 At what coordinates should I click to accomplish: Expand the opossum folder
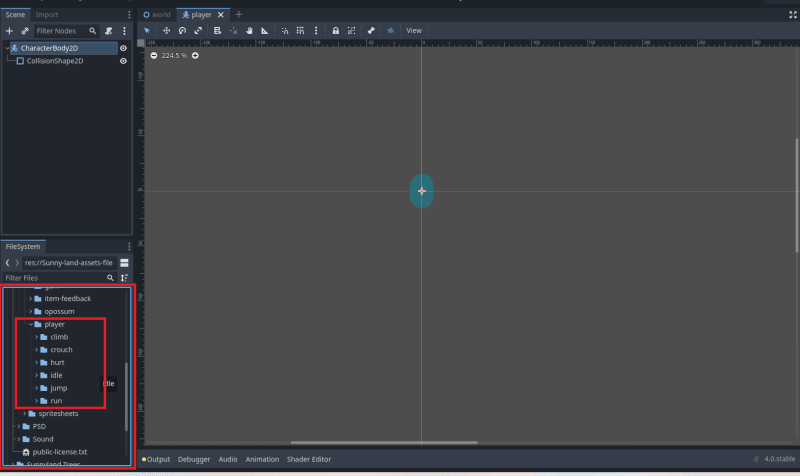tap(31, 311)
